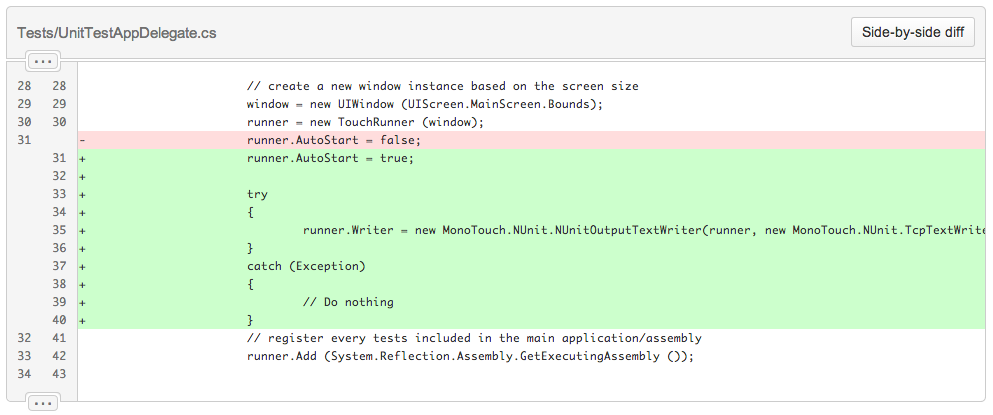993x415 pixels.
Task: Select the catch (Exception) line
Action: pos(532,266)
